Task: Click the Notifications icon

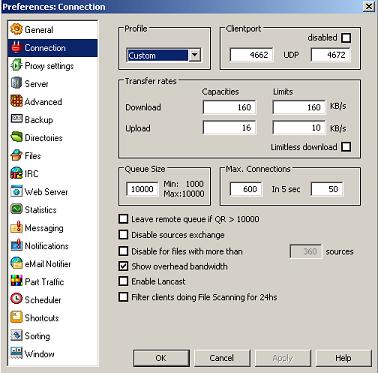Action: 16,245
